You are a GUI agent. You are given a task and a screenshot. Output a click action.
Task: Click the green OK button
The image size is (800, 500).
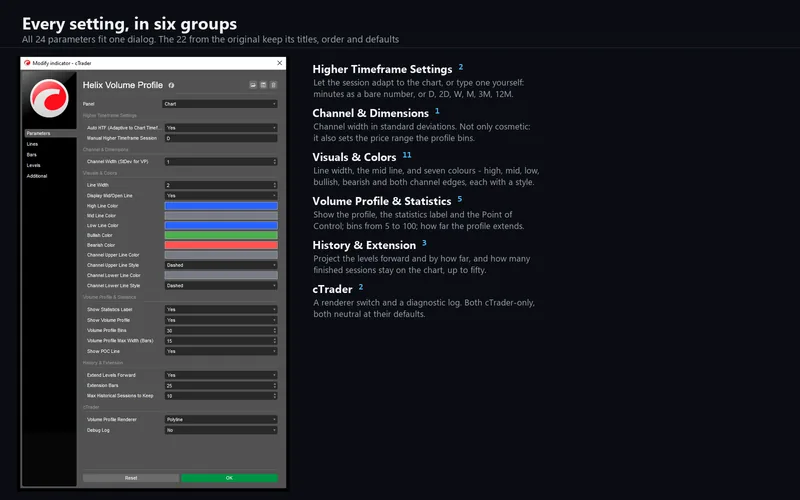point(229,478)
